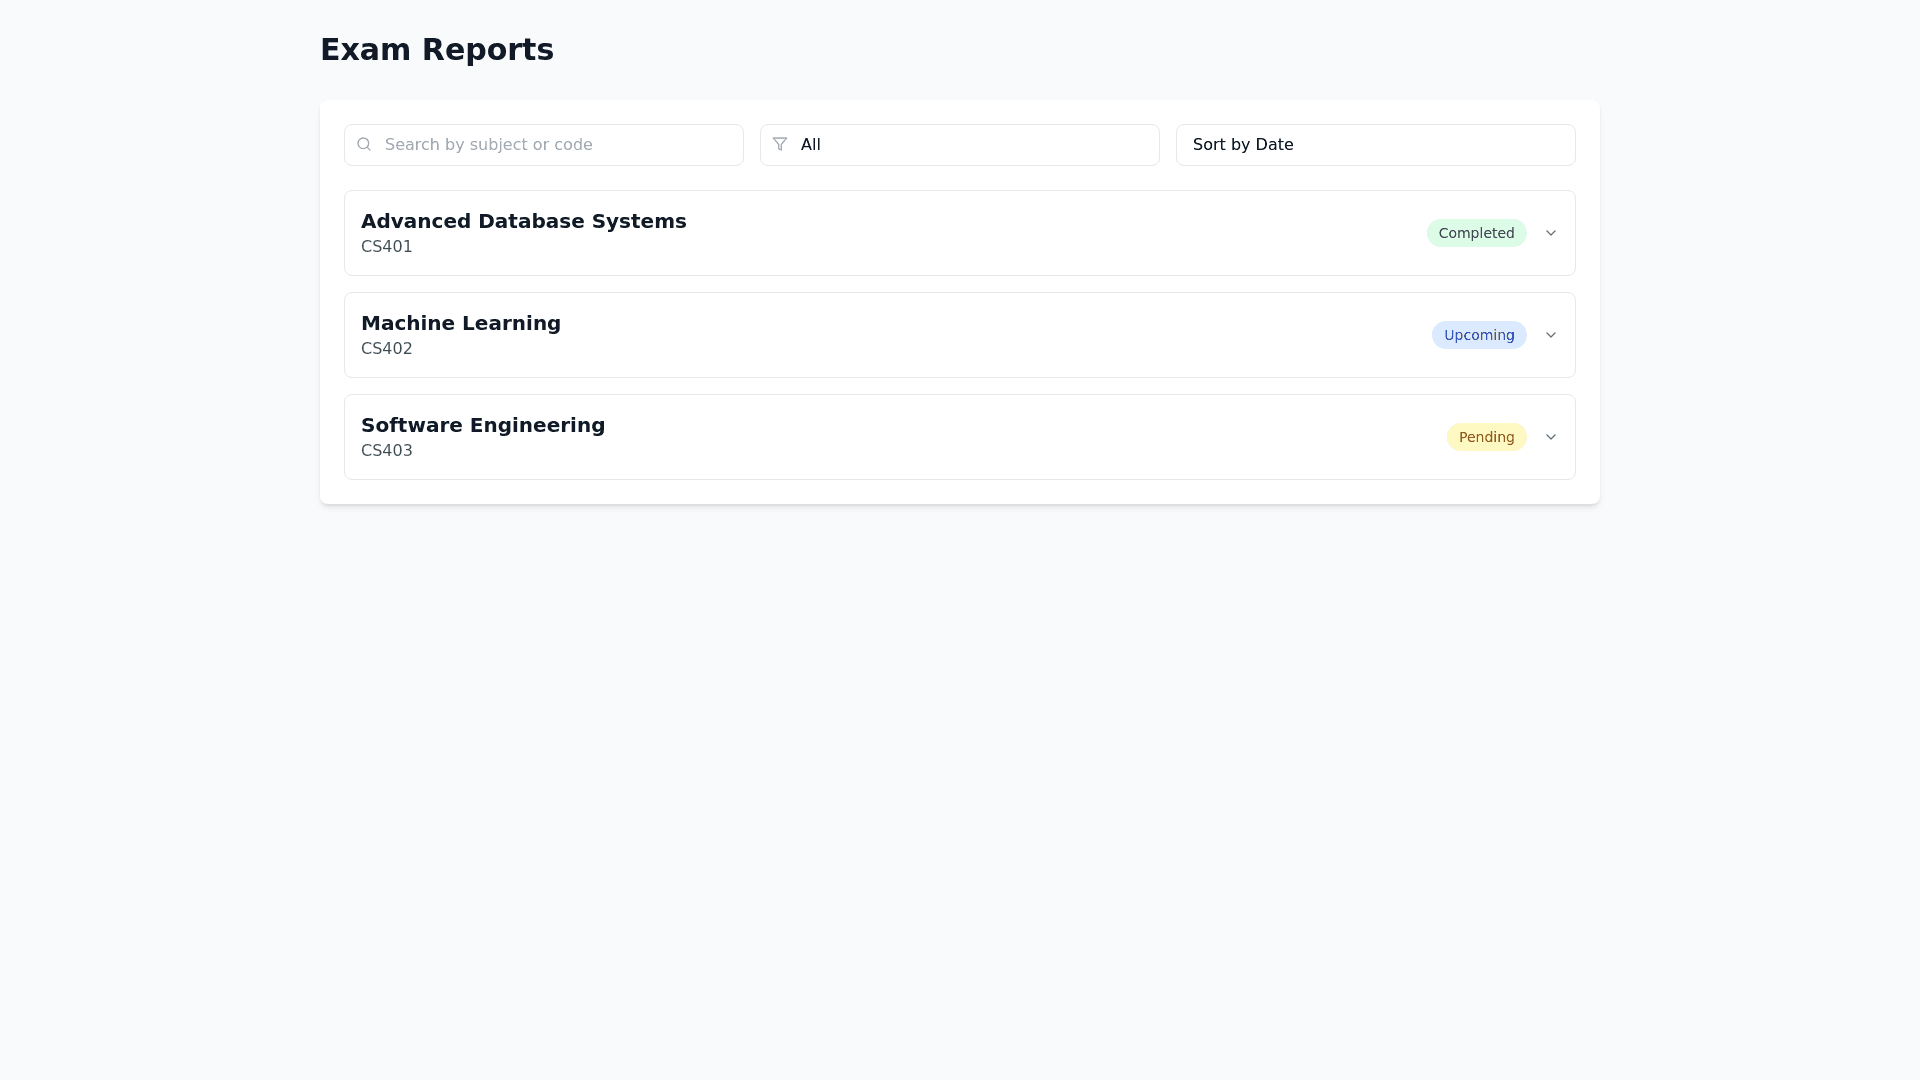Open the Sort by Date dropdown
1920x1080 pixels.
click(x=1375, y=145)
